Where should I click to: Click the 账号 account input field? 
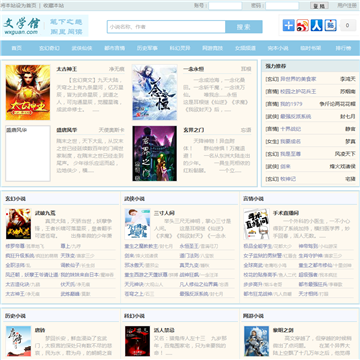click(x=225, y=6)
